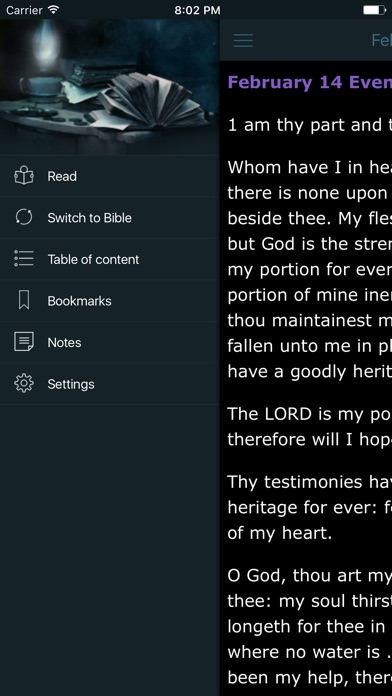Tap the February 14 Evening heading

(x=310, y=83)
